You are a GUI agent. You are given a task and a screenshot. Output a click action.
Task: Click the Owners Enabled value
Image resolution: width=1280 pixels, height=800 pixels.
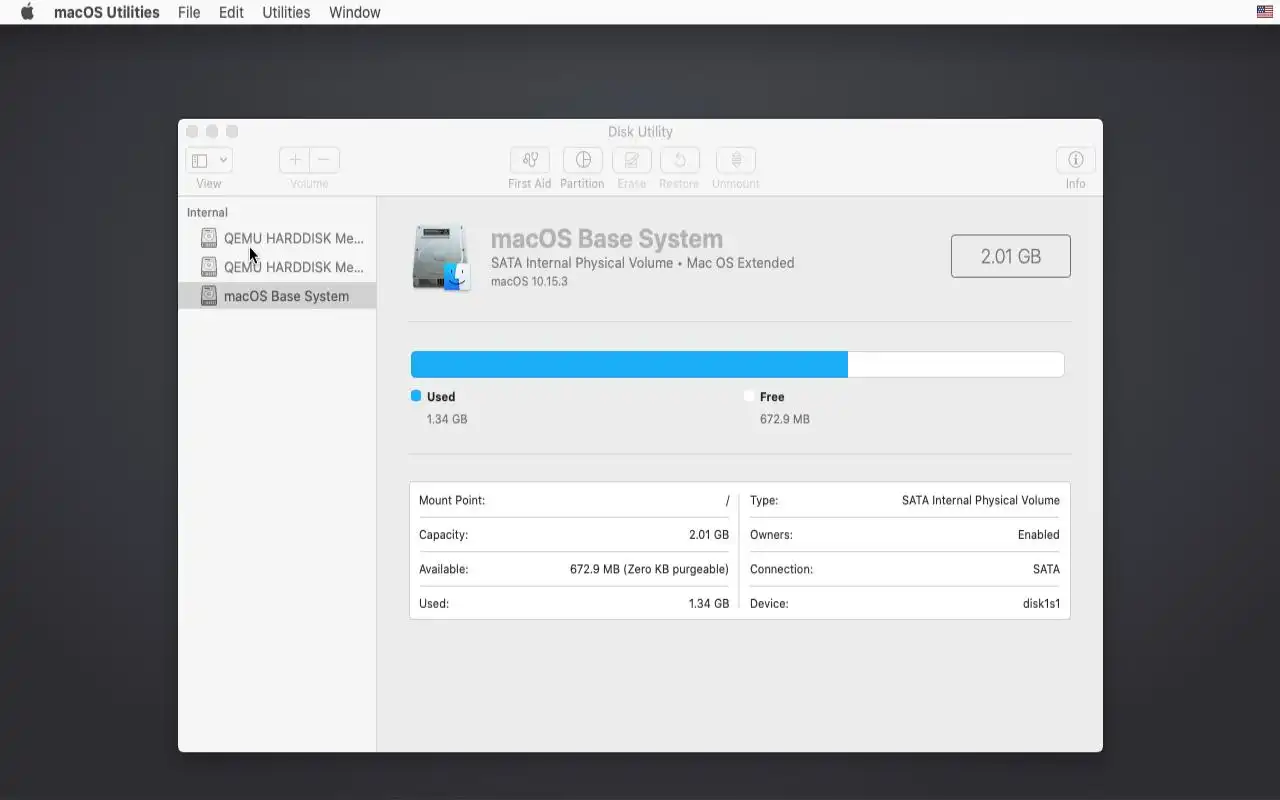1038,535
